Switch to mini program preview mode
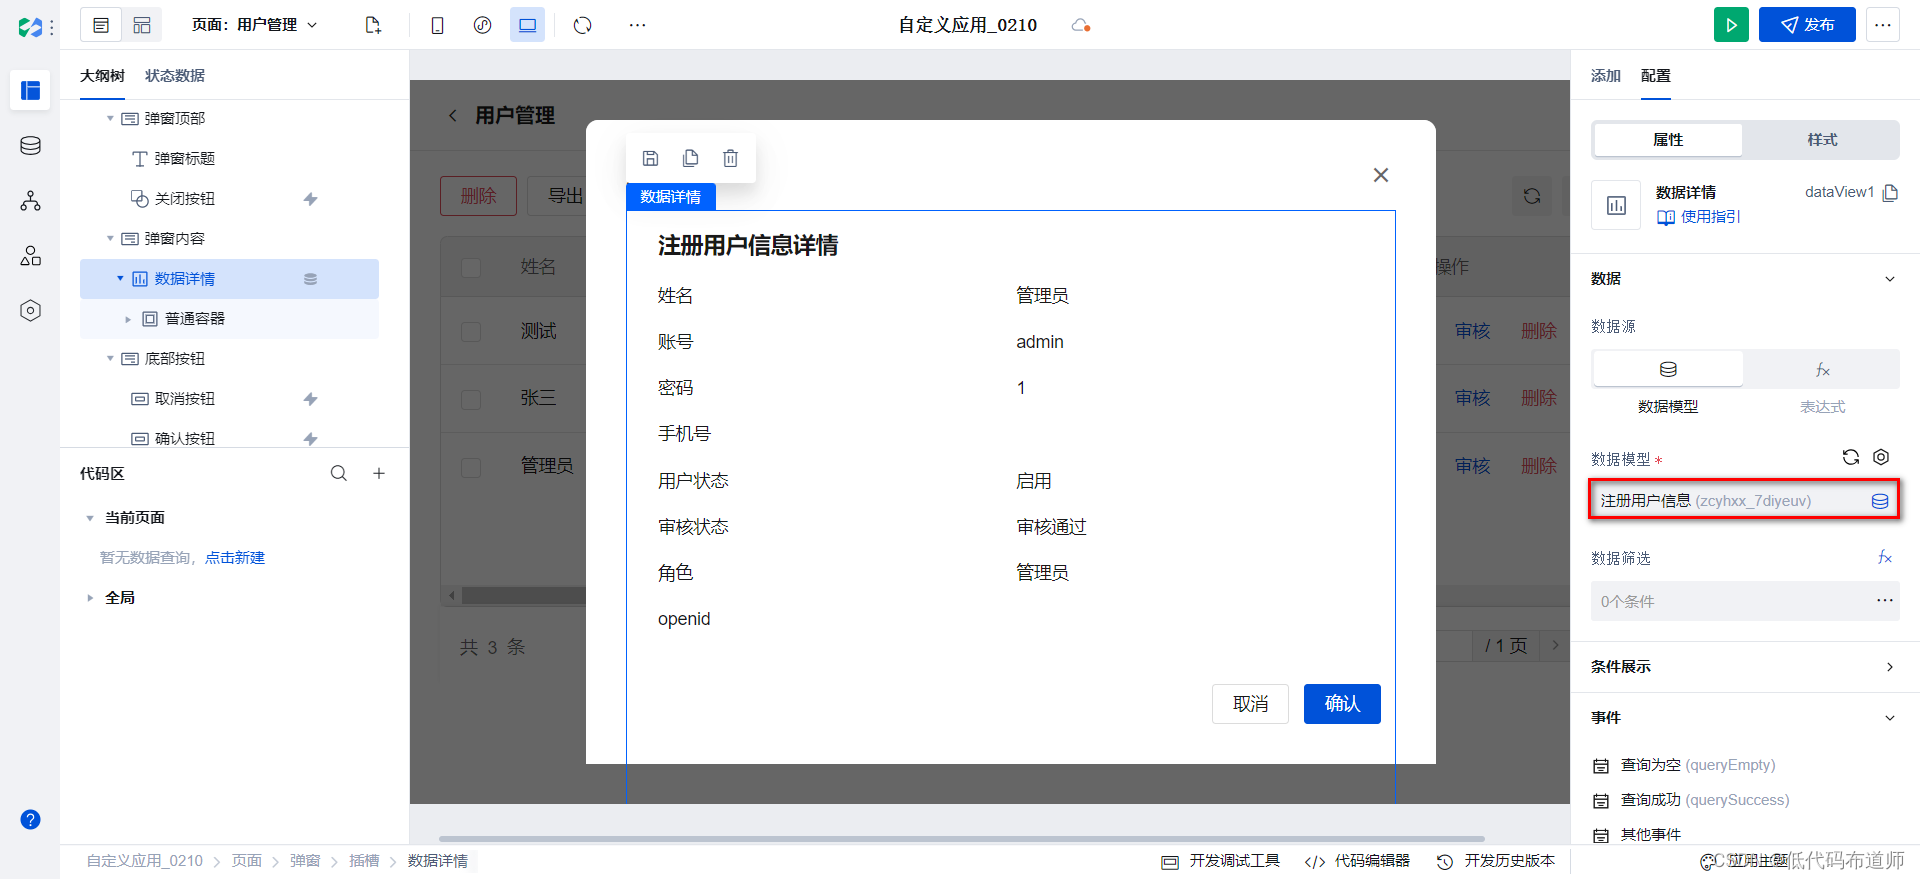This screenshot has height=879, width=1920. 482,25
